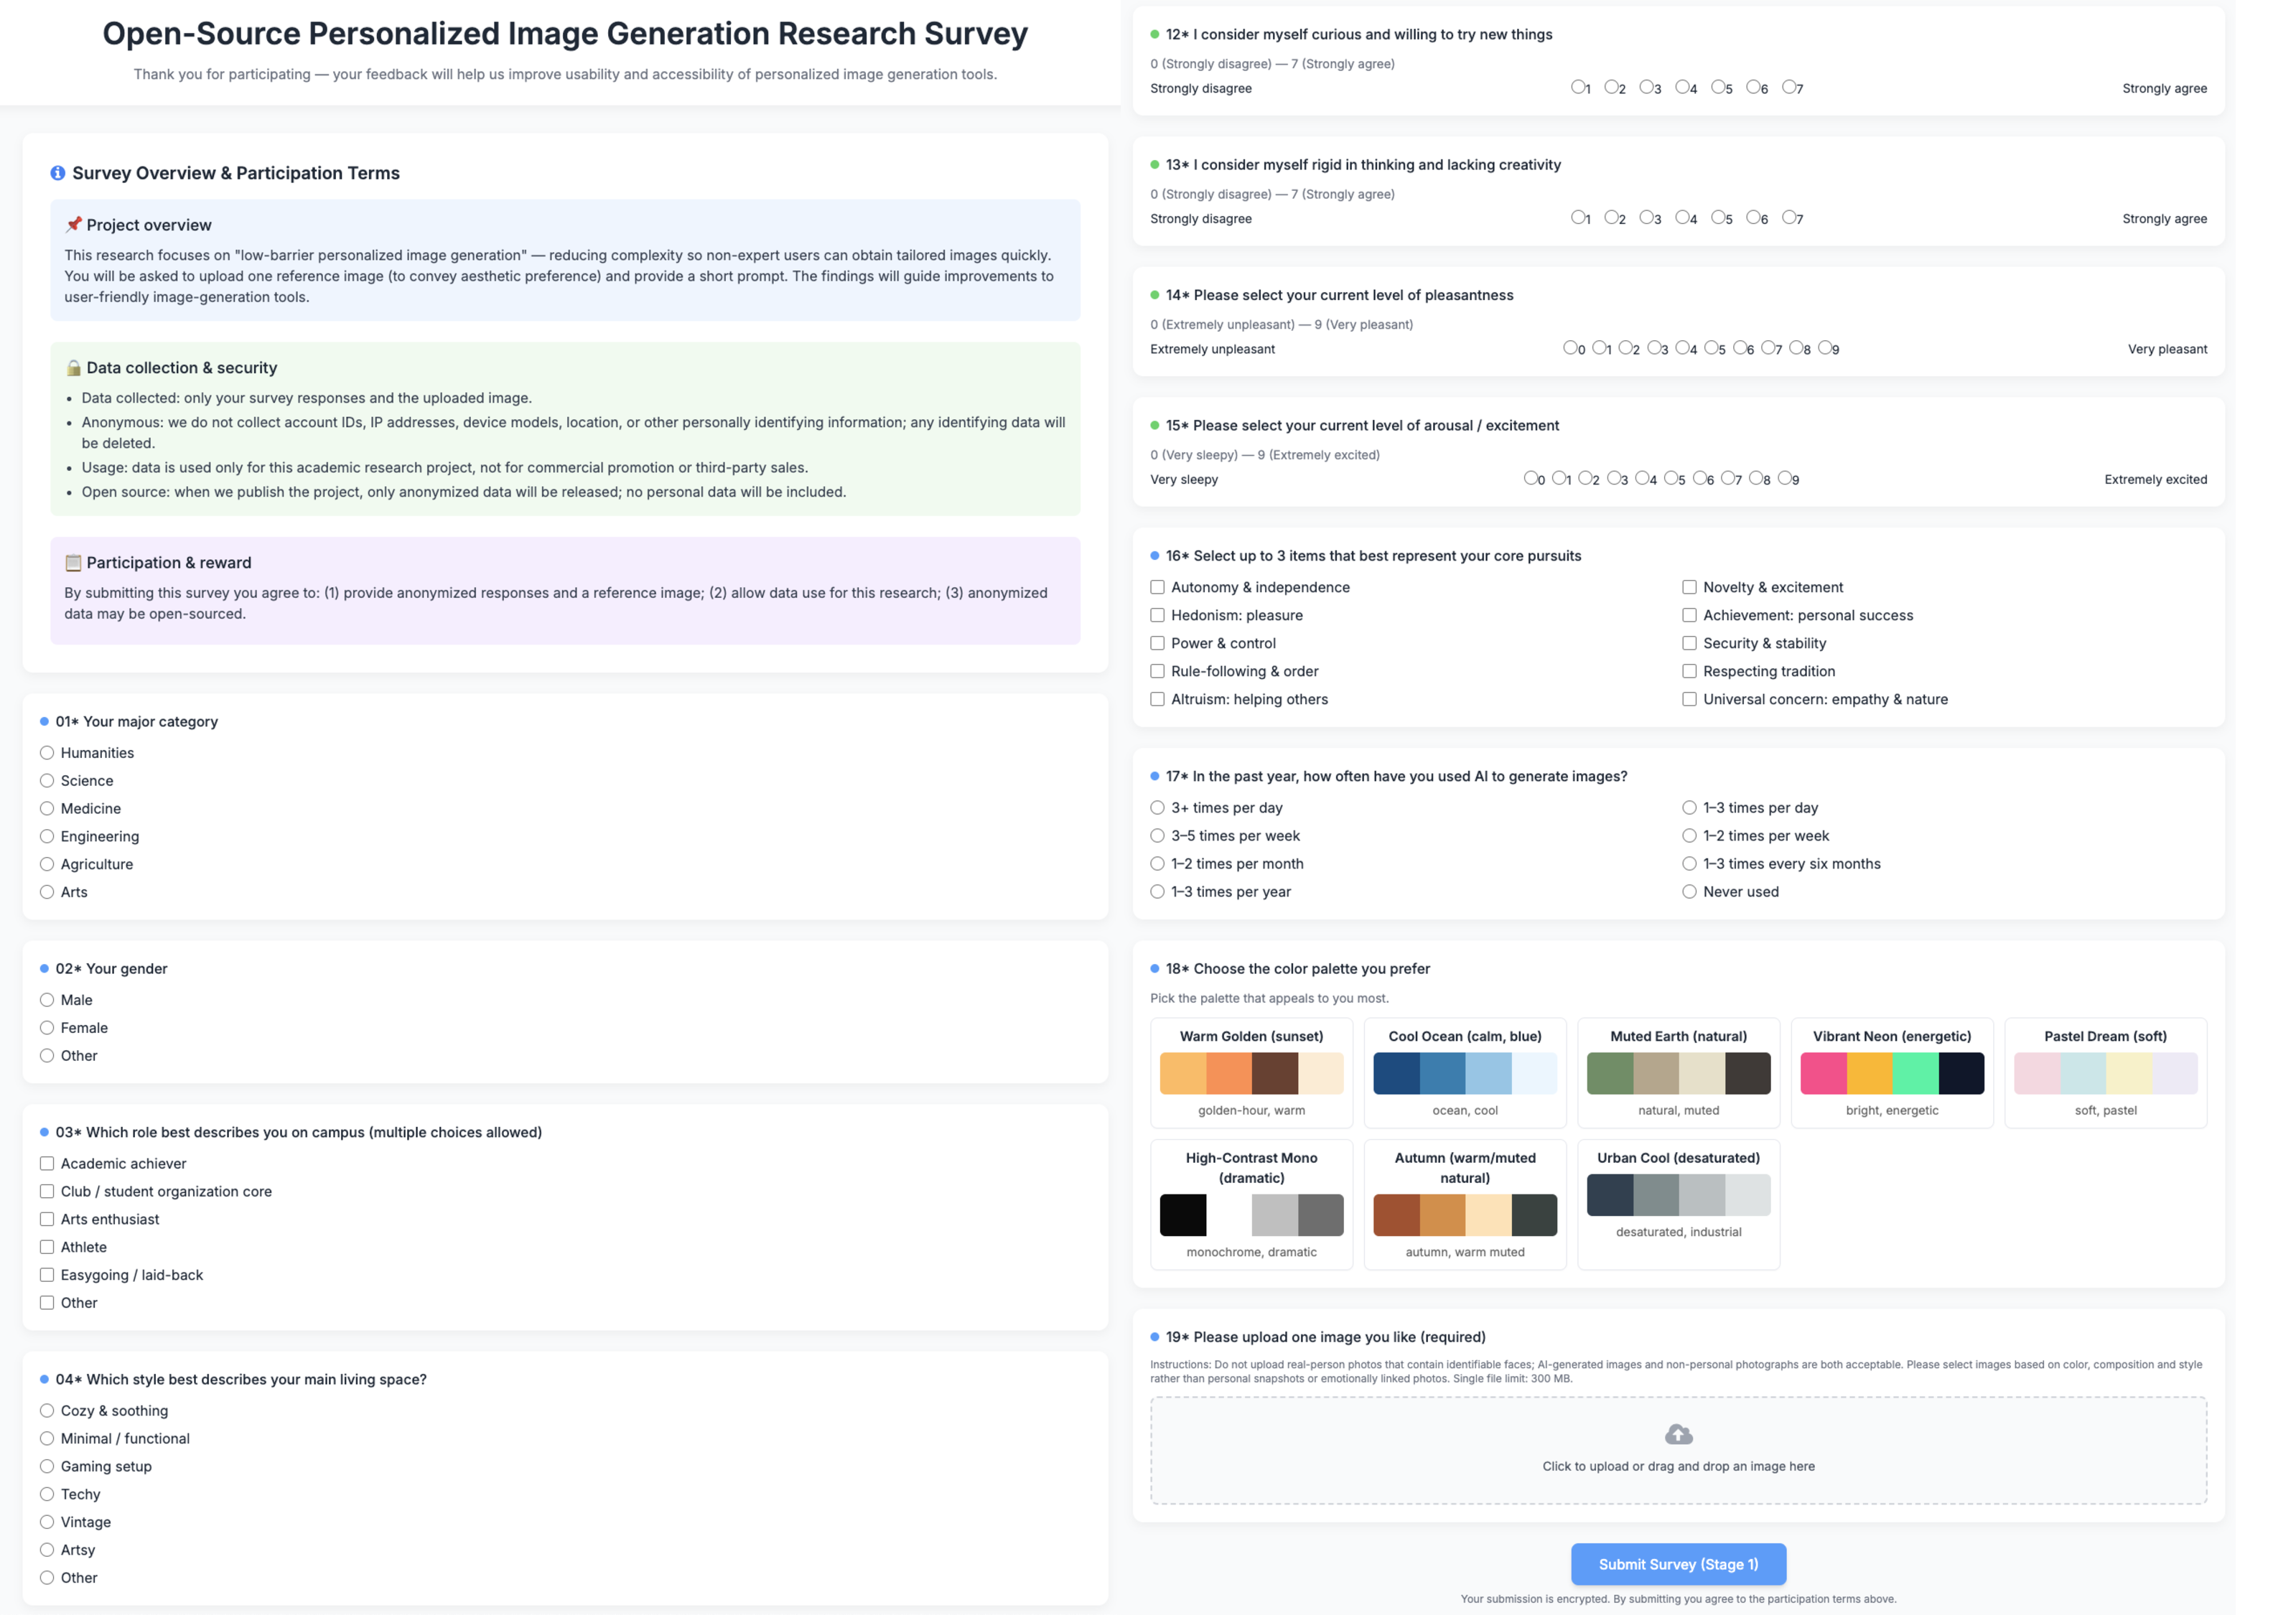Click the info icon beside Survey Overview
This screenshot has width=2296, height=1615.
click(x=58, y=173)
